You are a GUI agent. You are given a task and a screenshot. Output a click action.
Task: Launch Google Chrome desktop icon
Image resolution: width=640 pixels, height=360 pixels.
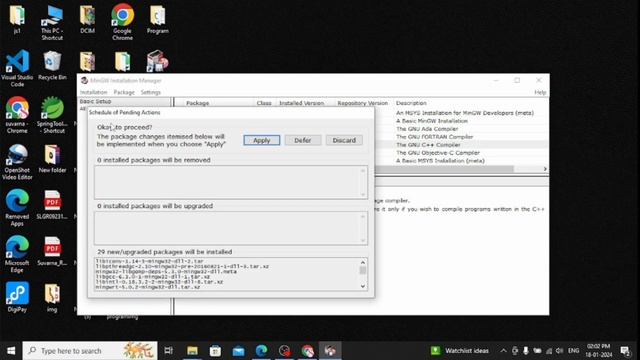click(x=122, y=22)
